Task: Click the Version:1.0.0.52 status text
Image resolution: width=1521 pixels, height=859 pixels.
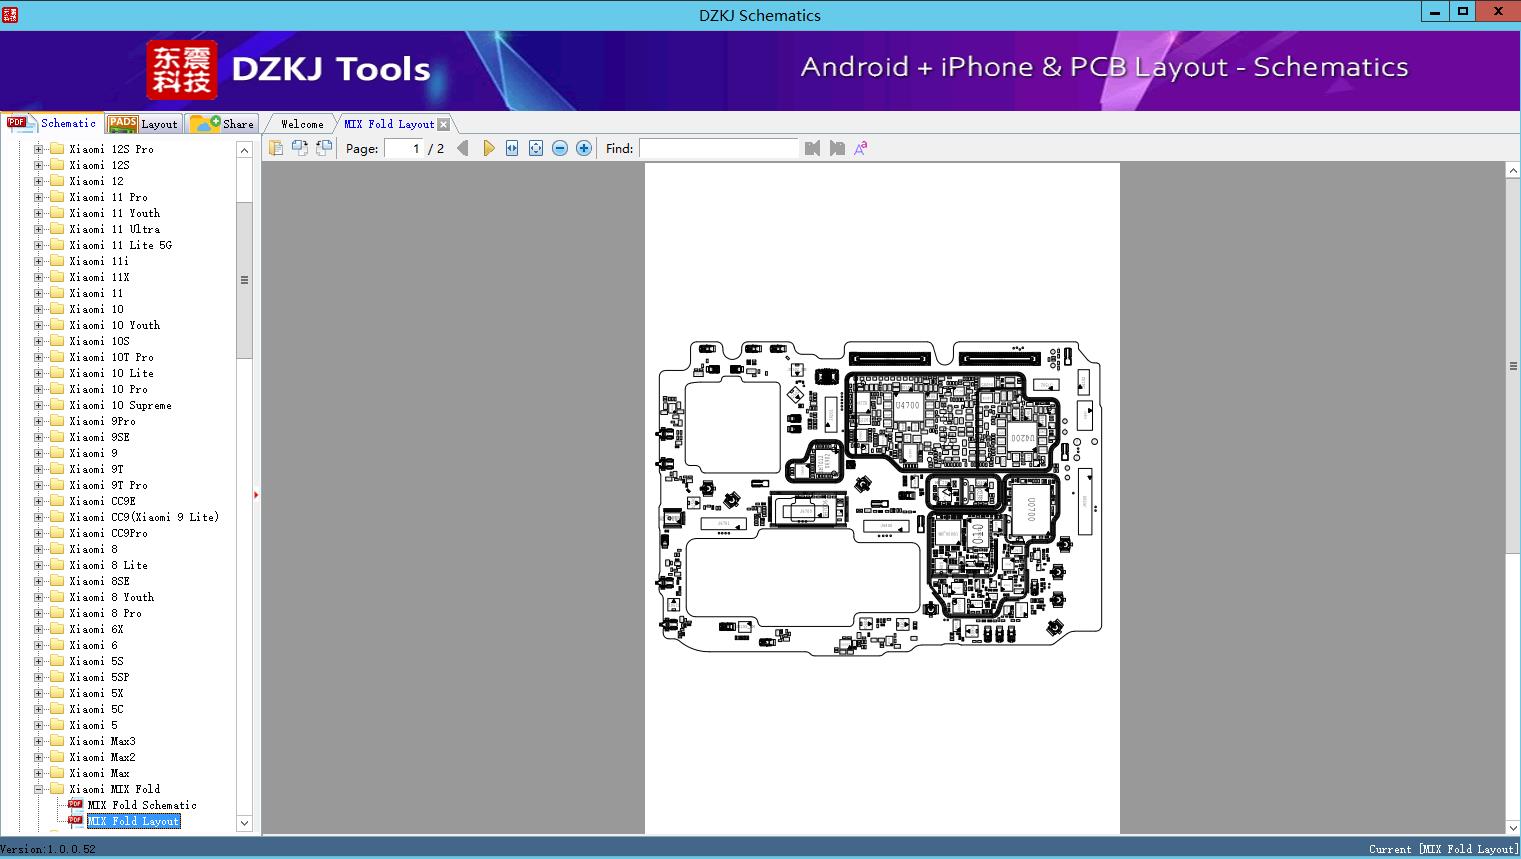Action: (x=48, y=849)
